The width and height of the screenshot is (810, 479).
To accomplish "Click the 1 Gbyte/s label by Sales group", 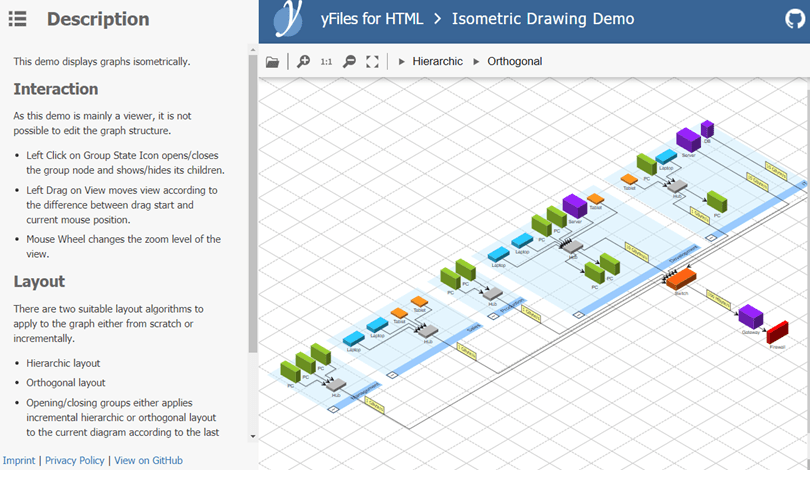I will (x=466, y=351).
